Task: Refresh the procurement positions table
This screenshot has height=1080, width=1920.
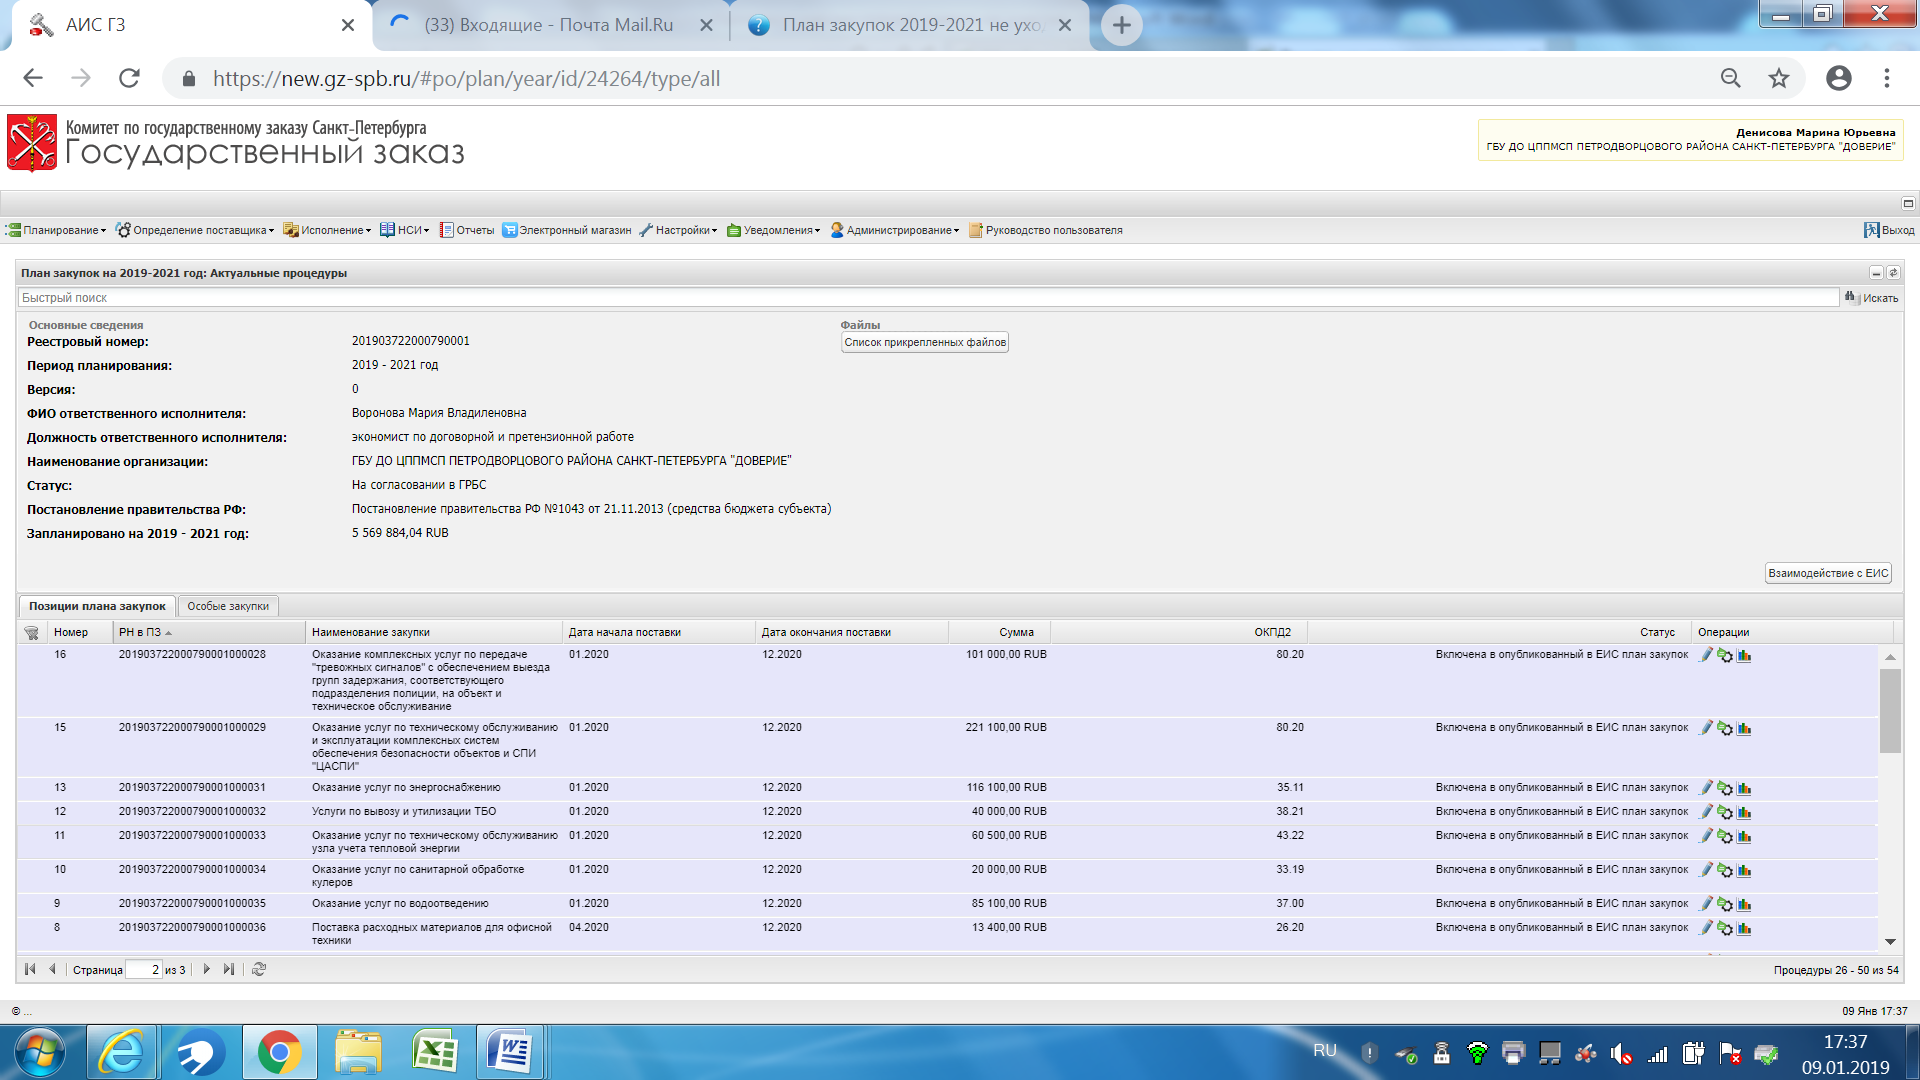Action: click(x=259, y=969)
